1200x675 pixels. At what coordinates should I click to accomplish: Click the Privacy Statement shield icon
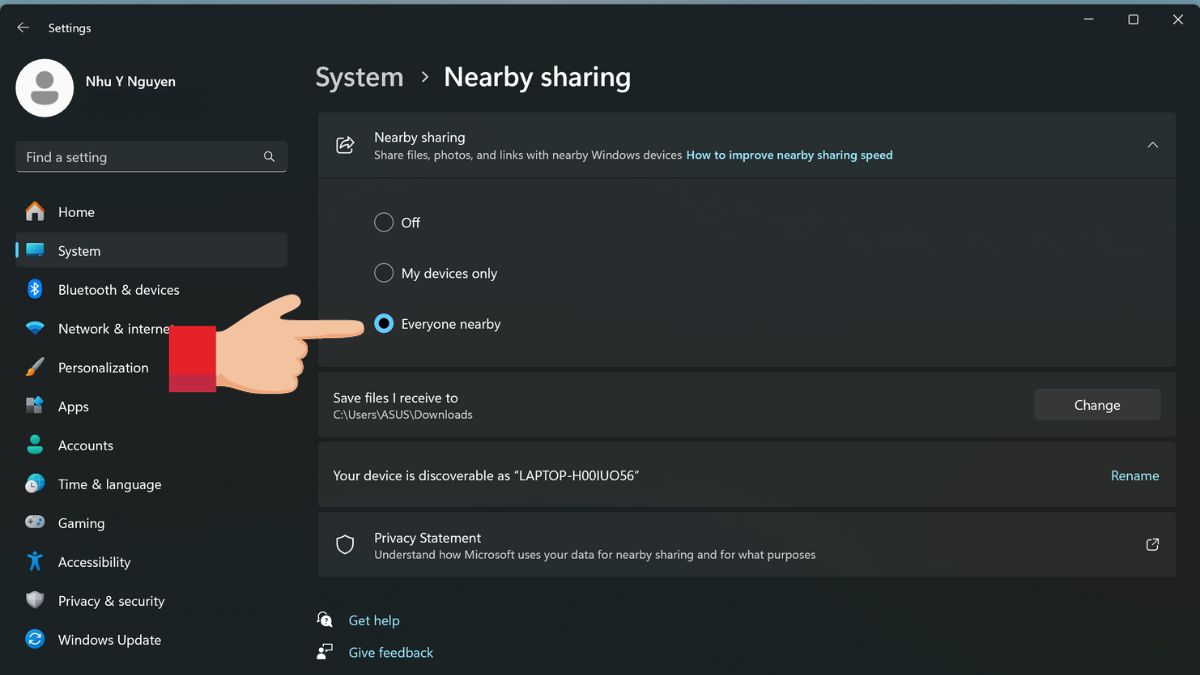[345, 544]
